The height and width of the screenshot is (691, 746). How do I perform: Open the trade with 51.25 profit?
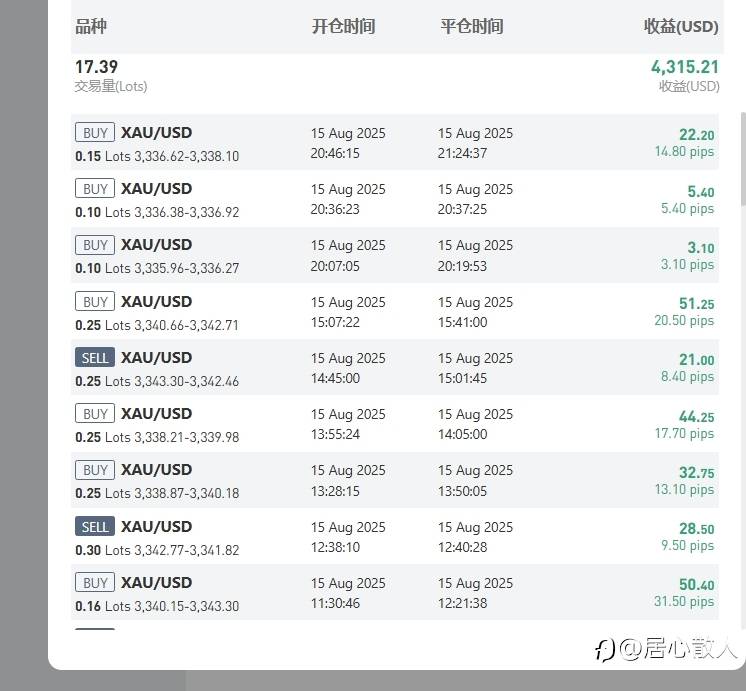coord(394,312)
